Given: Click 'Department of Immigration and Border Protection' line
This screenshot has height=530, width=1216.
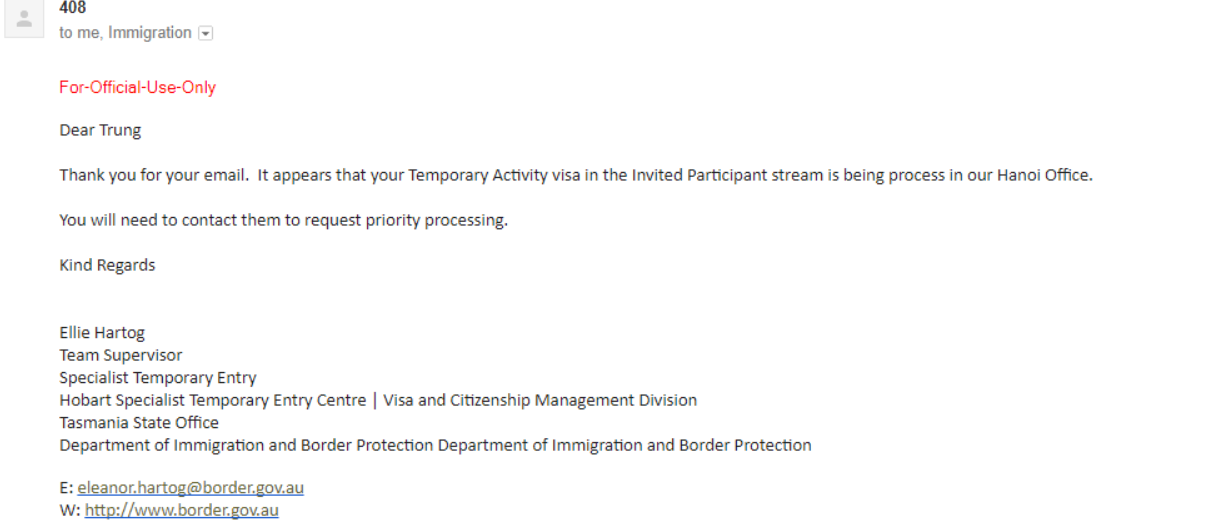Looking at the screenshot, I should pyautogui.click(x=435, y=445).
